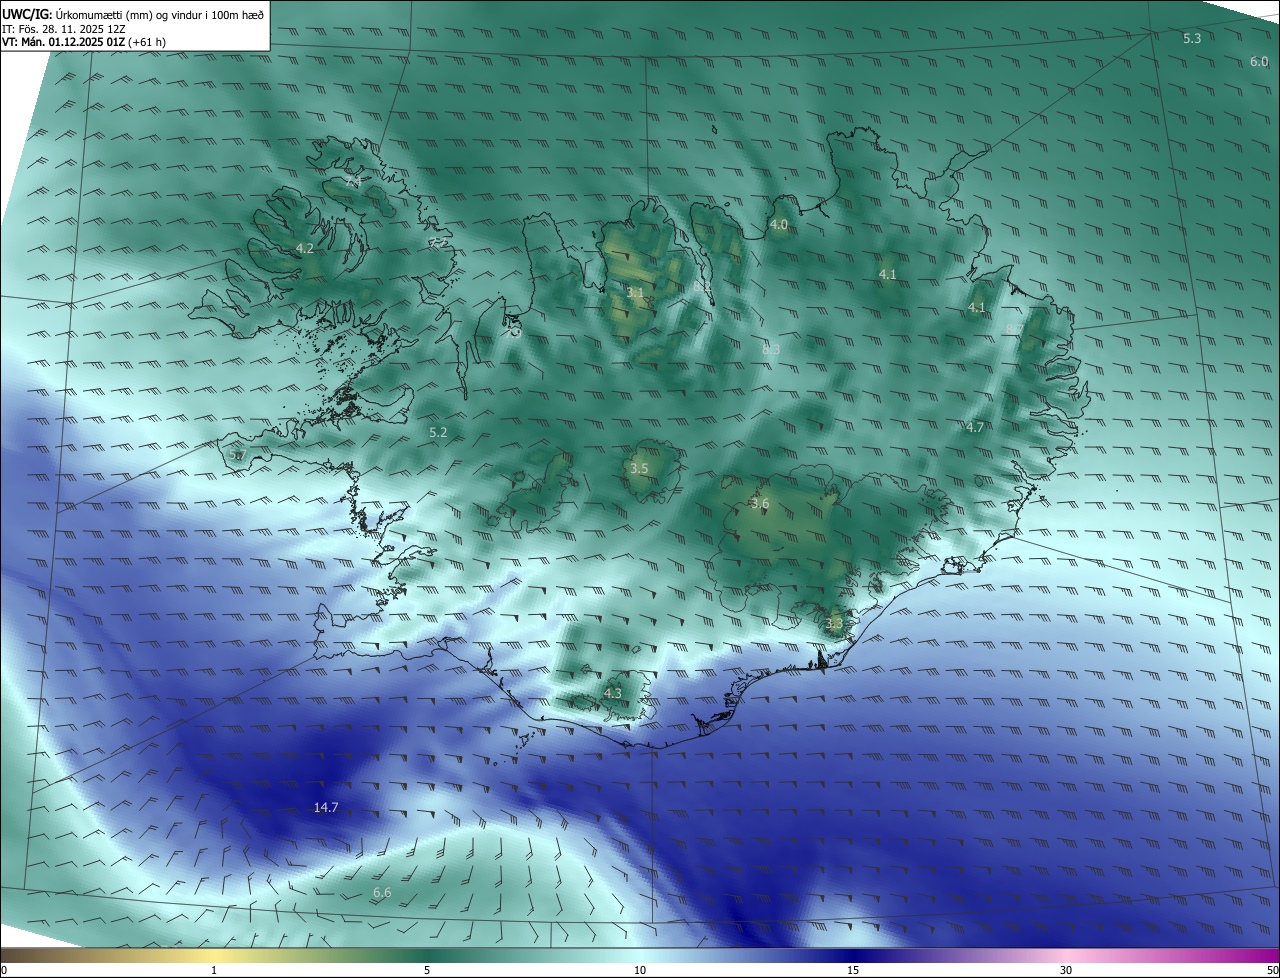This screenshot has height=978, width=1280.
Task: Click the 3.3 value label
Action: pos(834,623)
